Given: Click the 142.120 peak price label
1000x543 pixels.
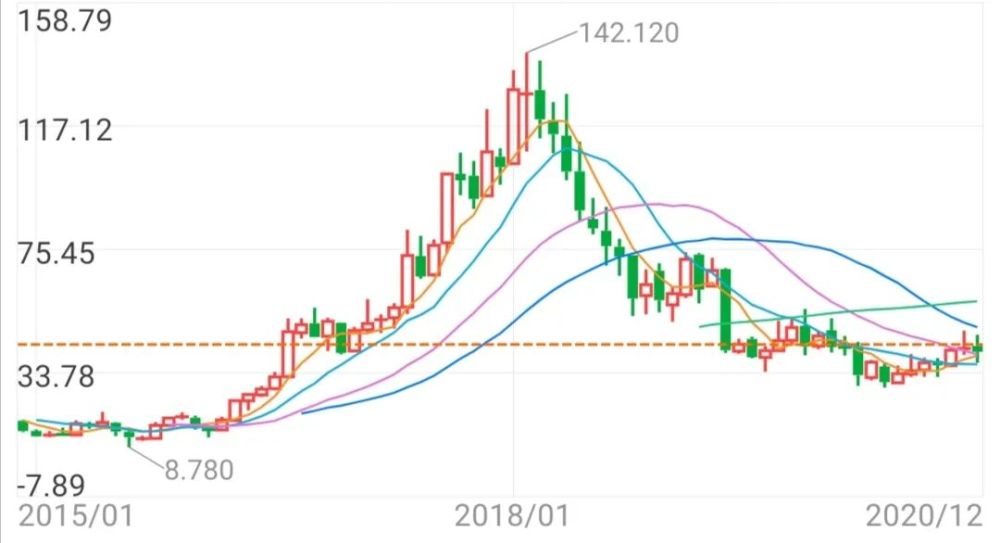Looking at the screenshot, I should 628,33.
